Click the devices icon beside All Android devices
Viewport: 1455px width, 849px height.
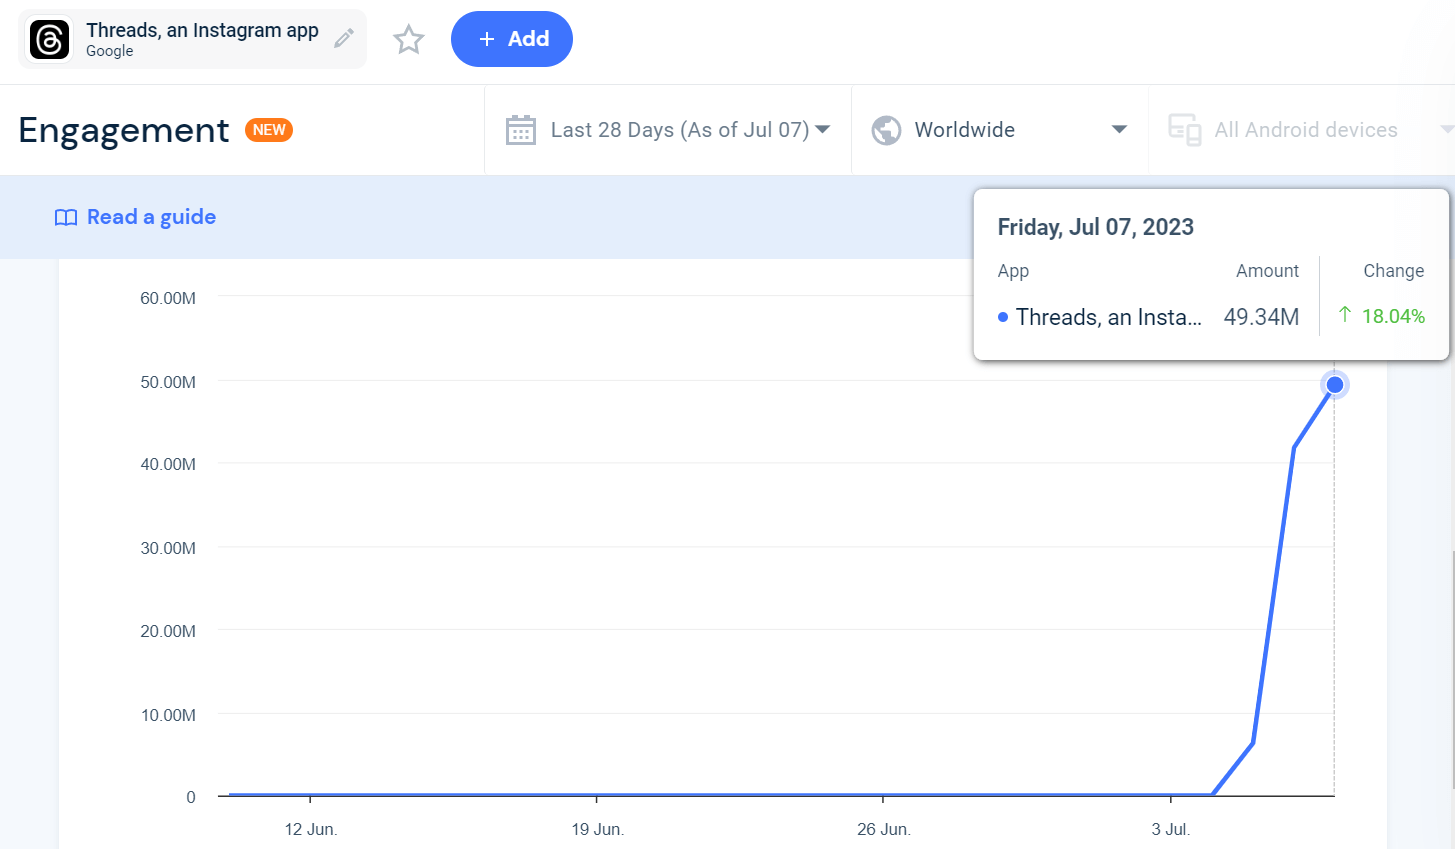click(x=1184, y=129)
